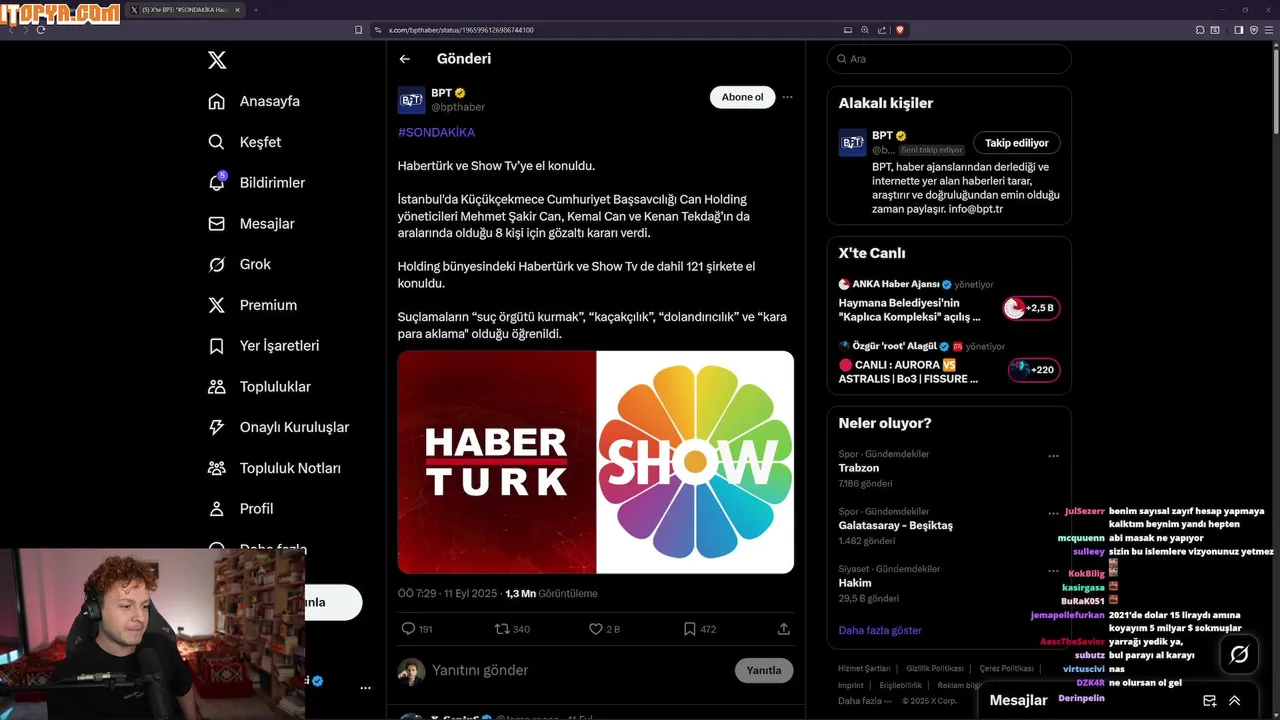This screenshot has width=1280, height=720.
Task: Click the browser reload button
Action: point(41,30)
